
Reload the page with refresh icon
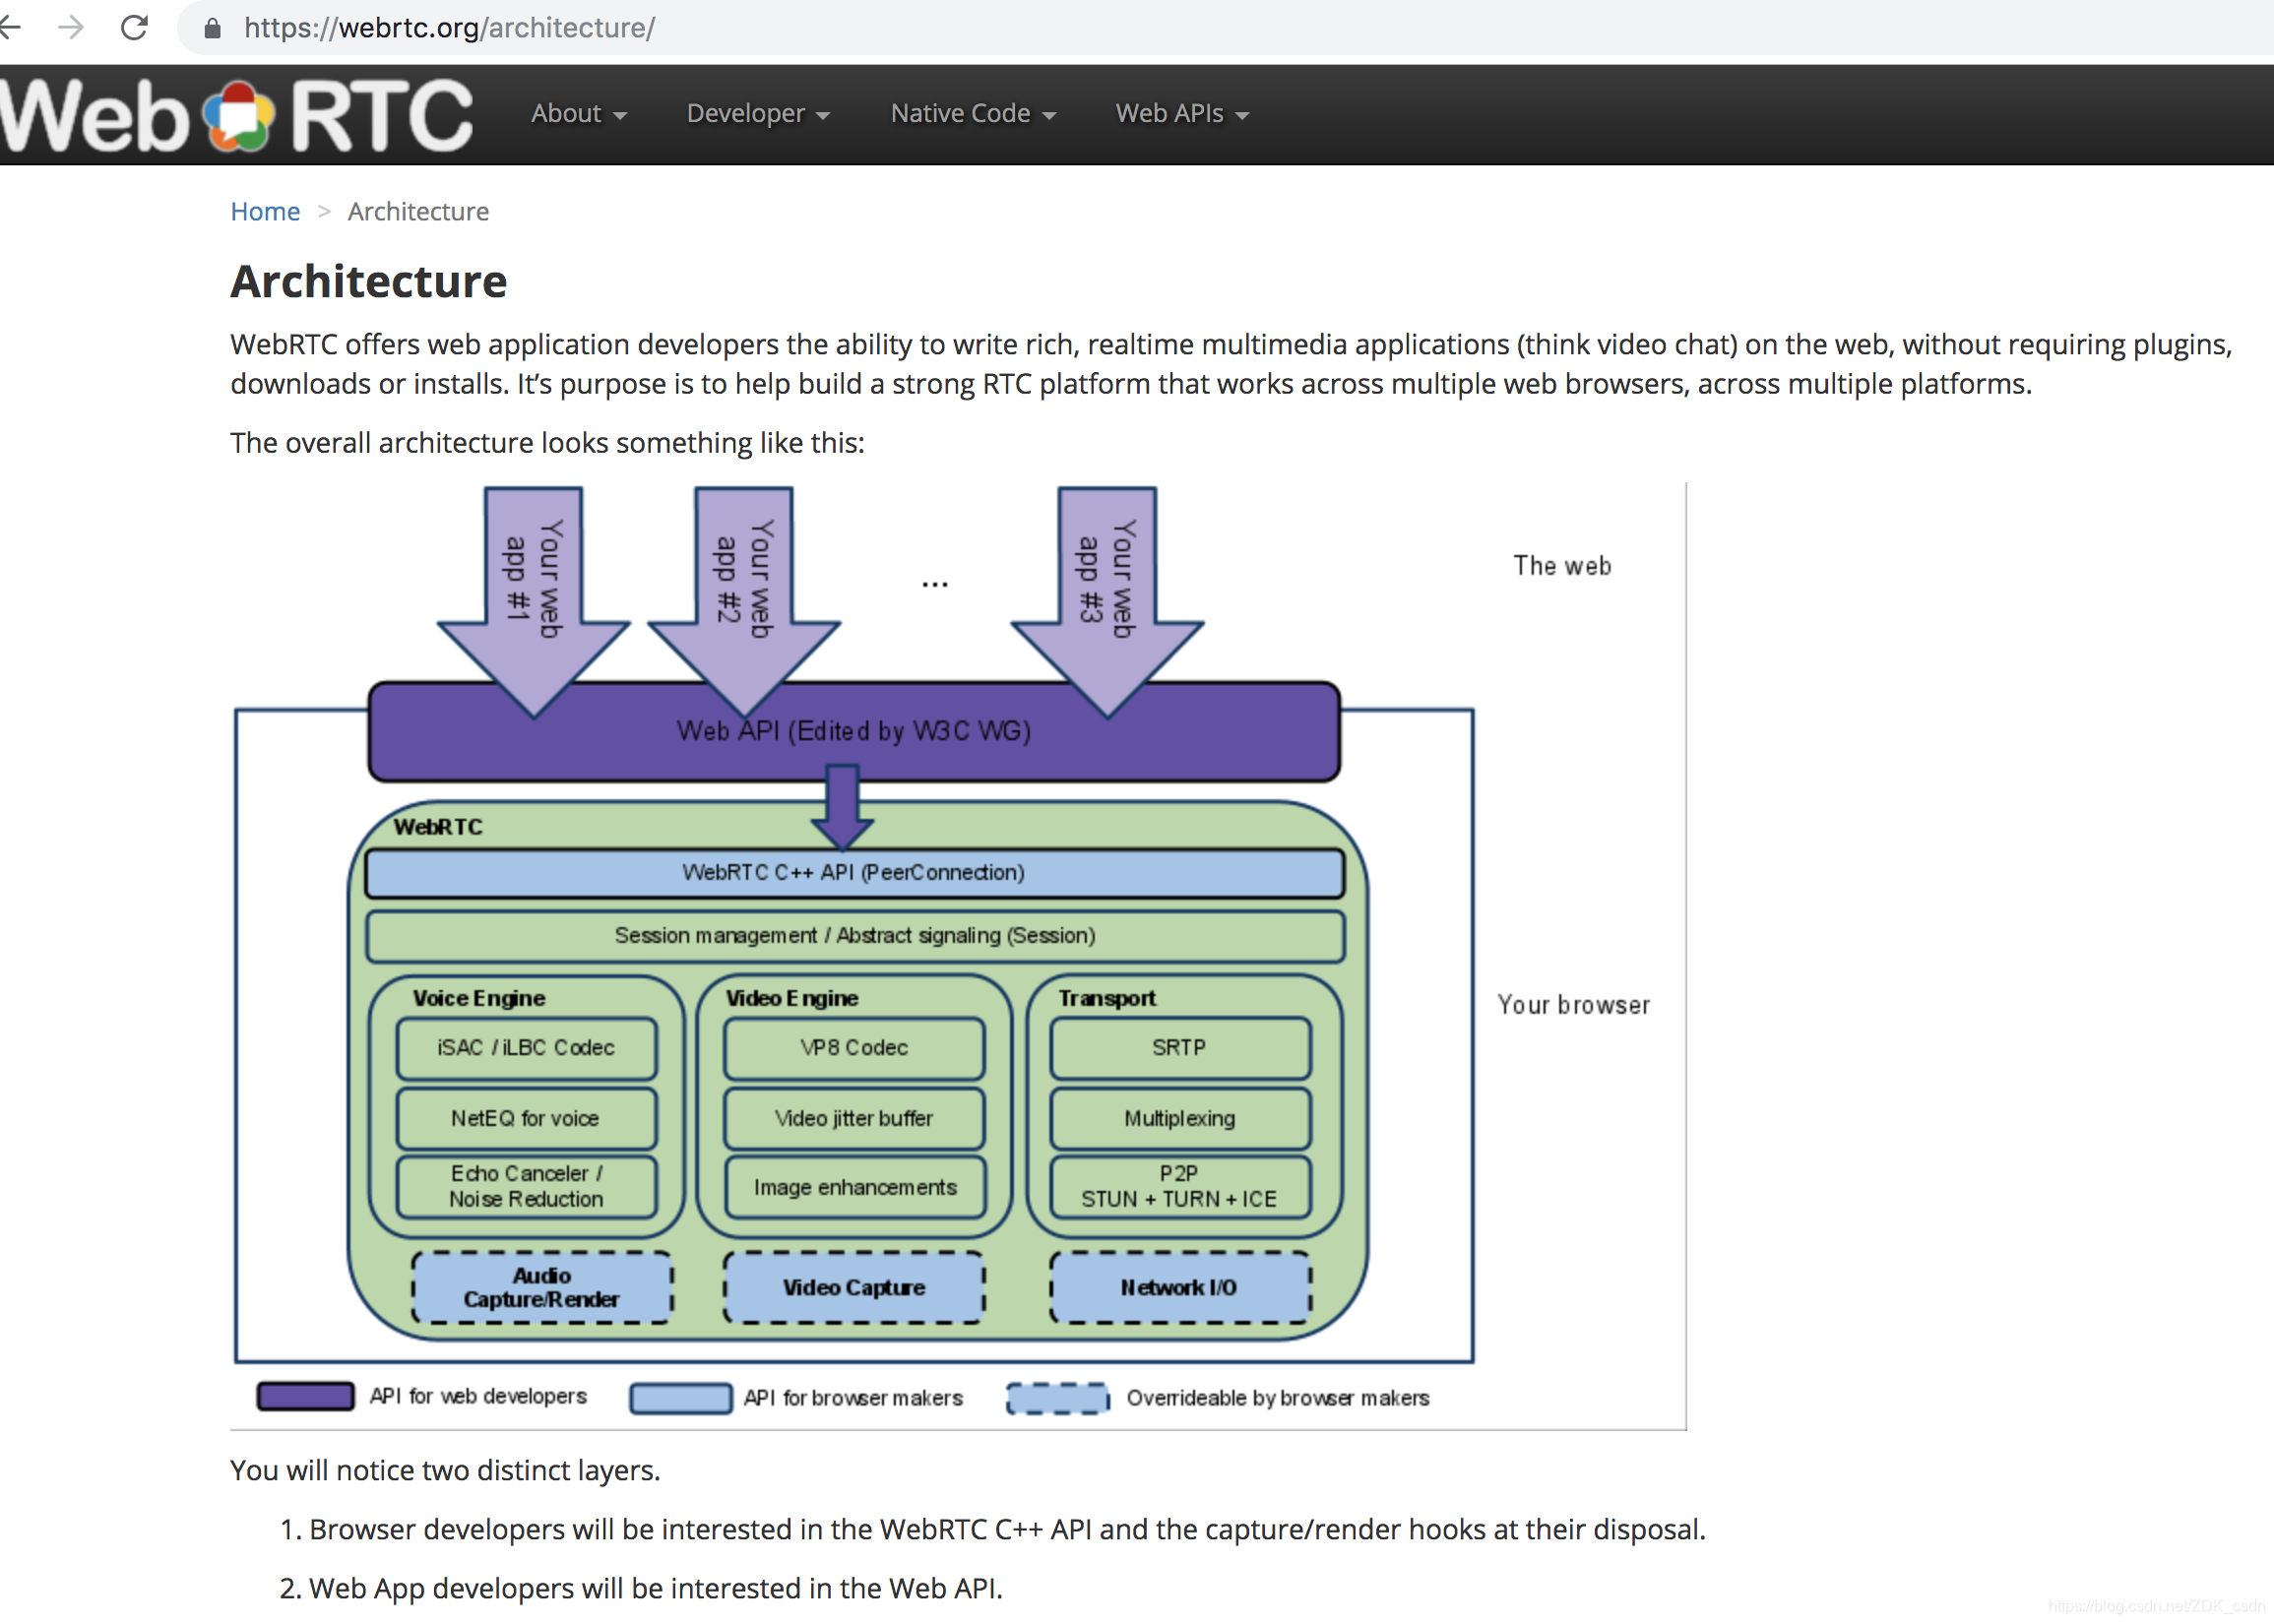[x=135, y=27]
